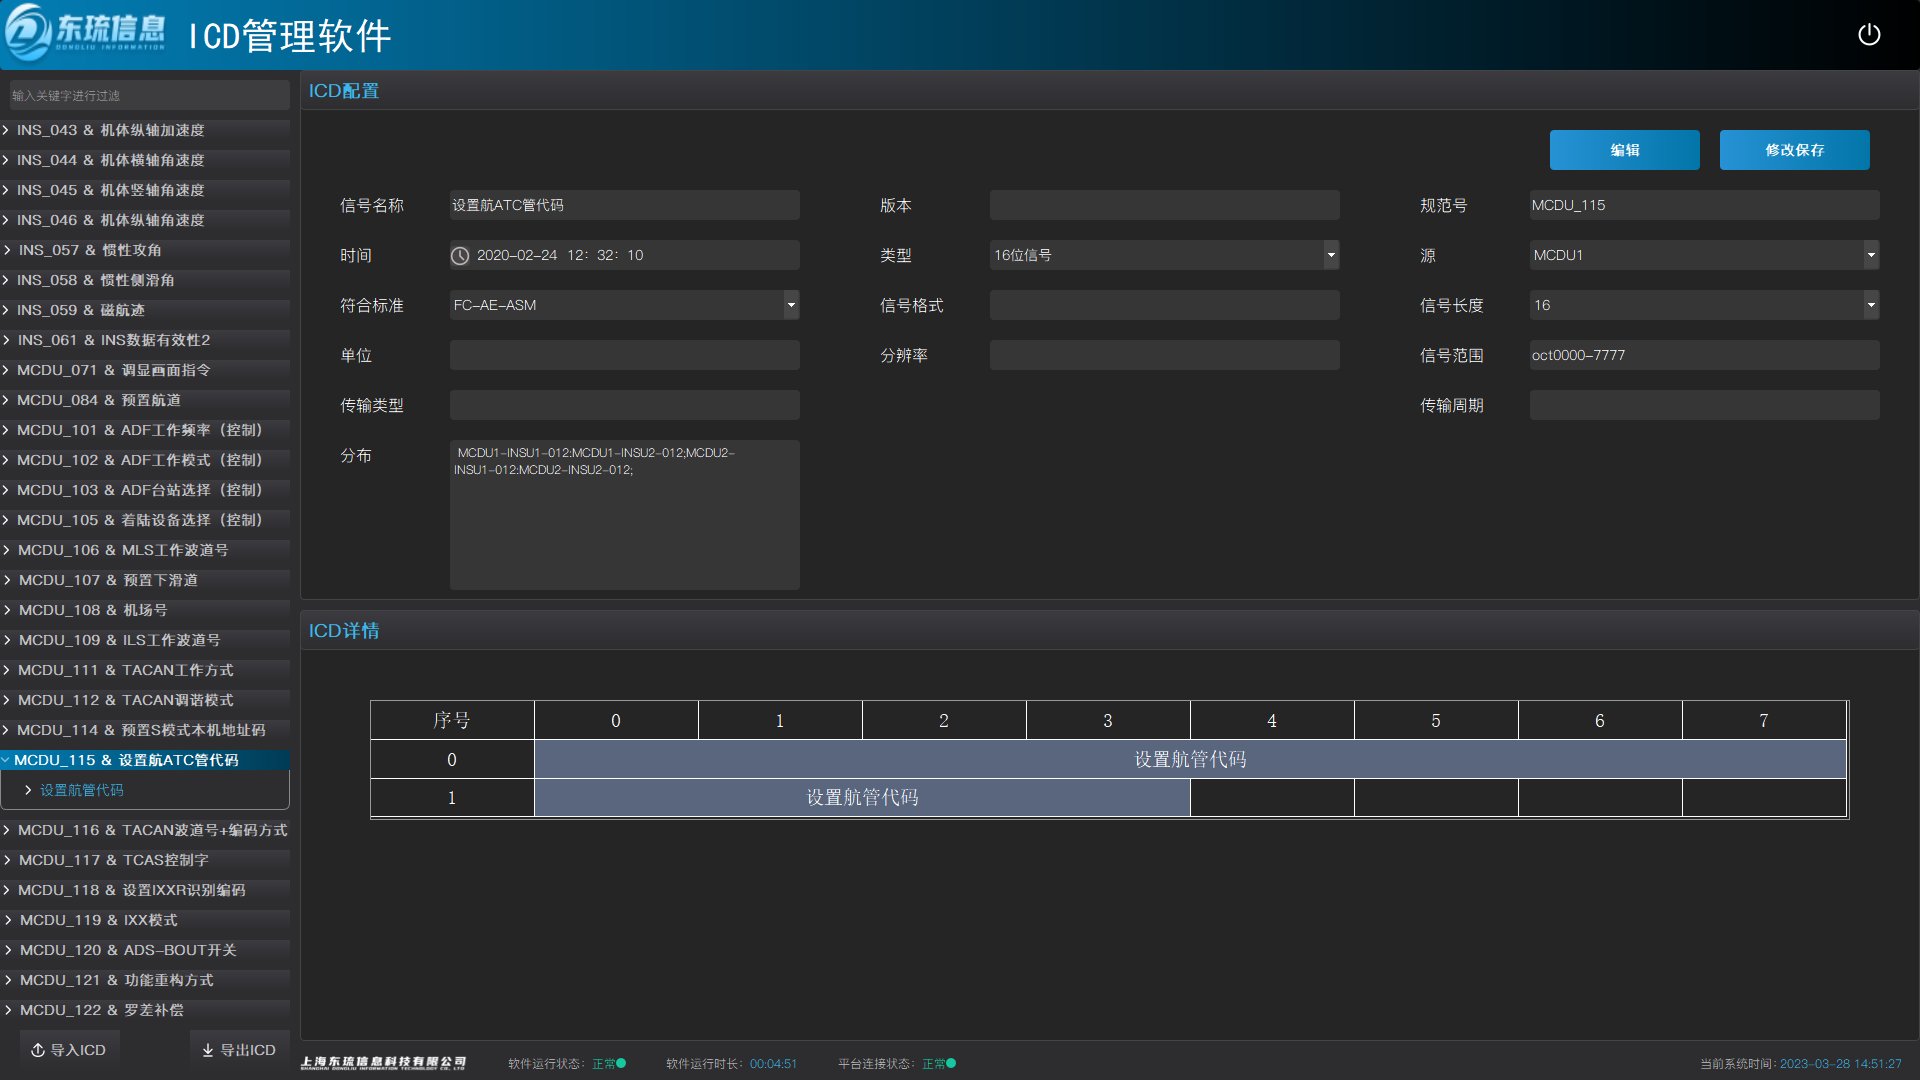Click the power icon in the header
Screen dimensions: 1920x1080
click(1868, 35)
